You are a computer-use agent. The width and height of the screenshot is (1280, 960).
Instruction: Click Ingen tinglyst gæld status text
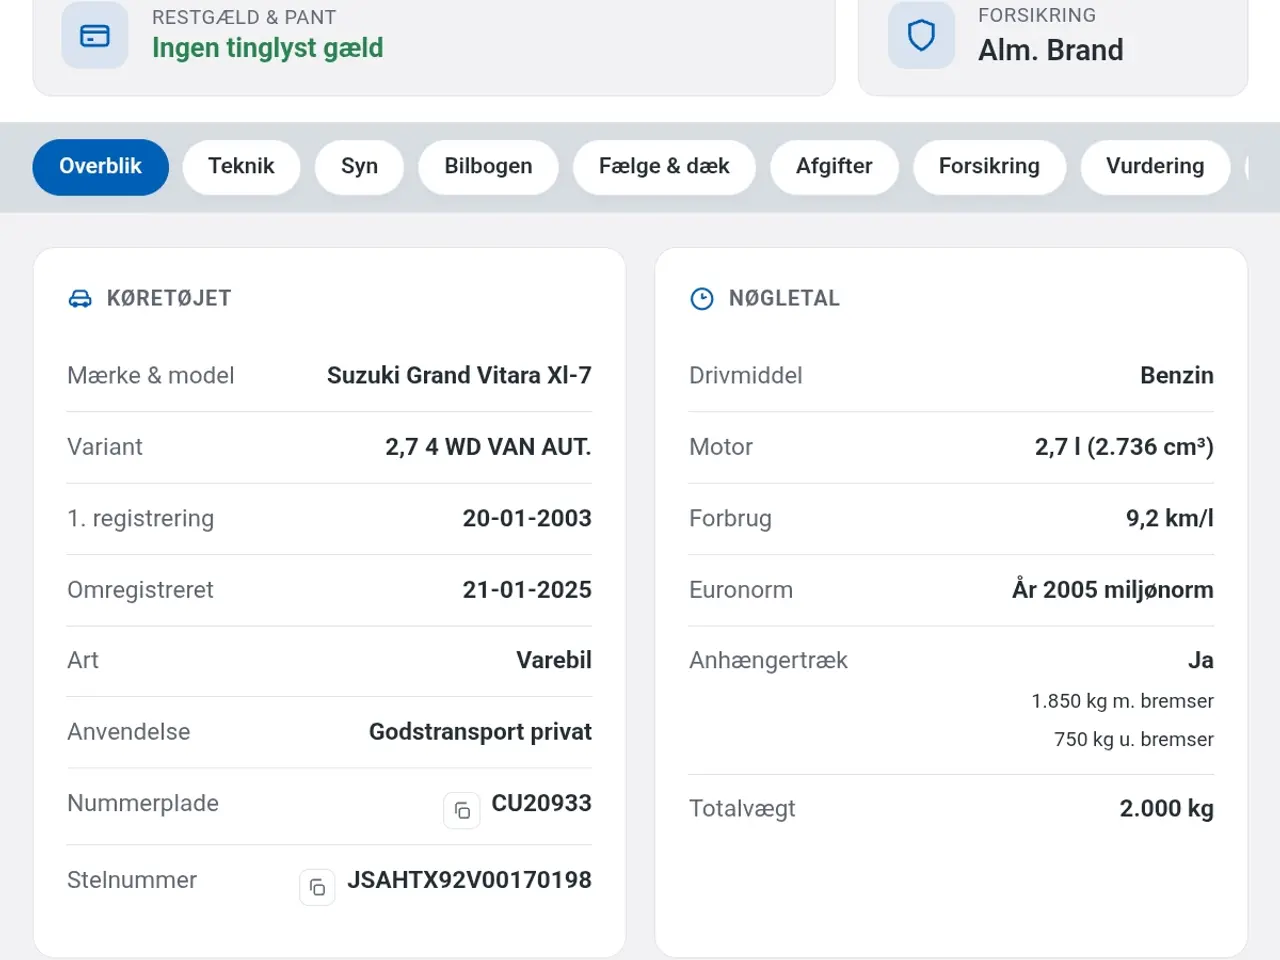click(x=268, y=48)
